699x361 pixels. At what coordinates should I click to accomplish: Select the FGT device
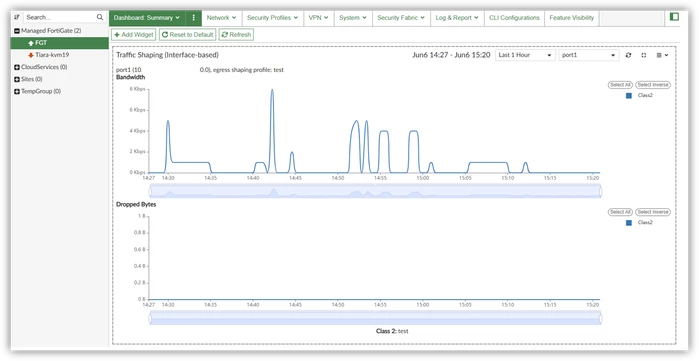point(60,43)
